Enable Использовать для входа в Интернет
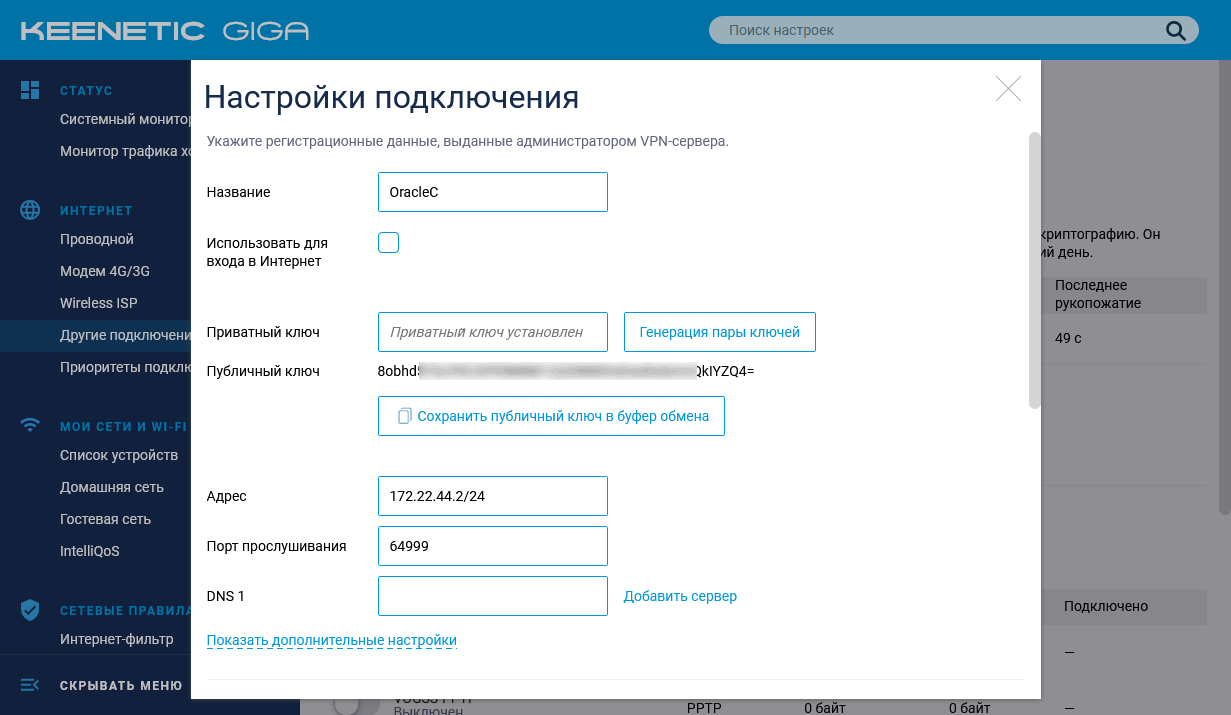 [388, 242]
